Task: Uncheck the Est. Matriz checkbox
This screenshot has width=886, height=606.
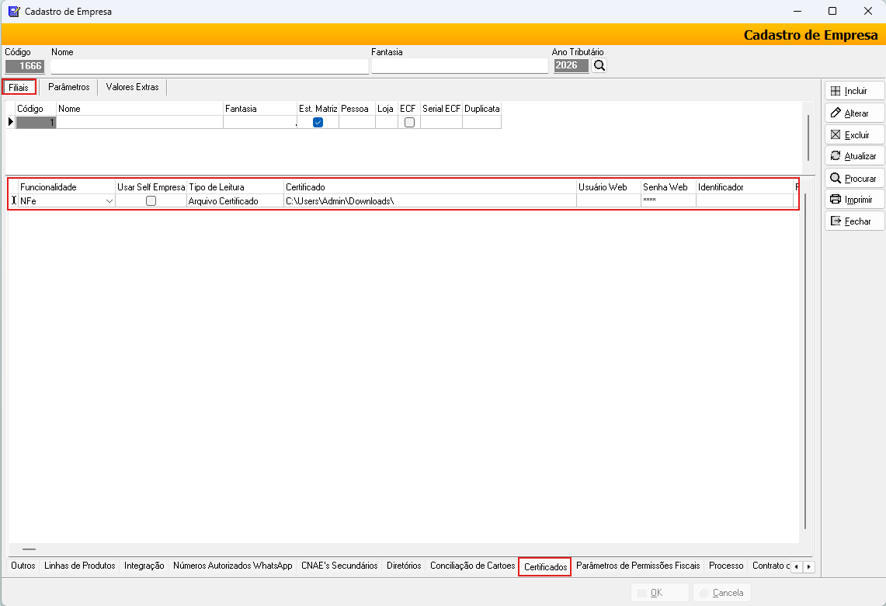Action: 318,122
